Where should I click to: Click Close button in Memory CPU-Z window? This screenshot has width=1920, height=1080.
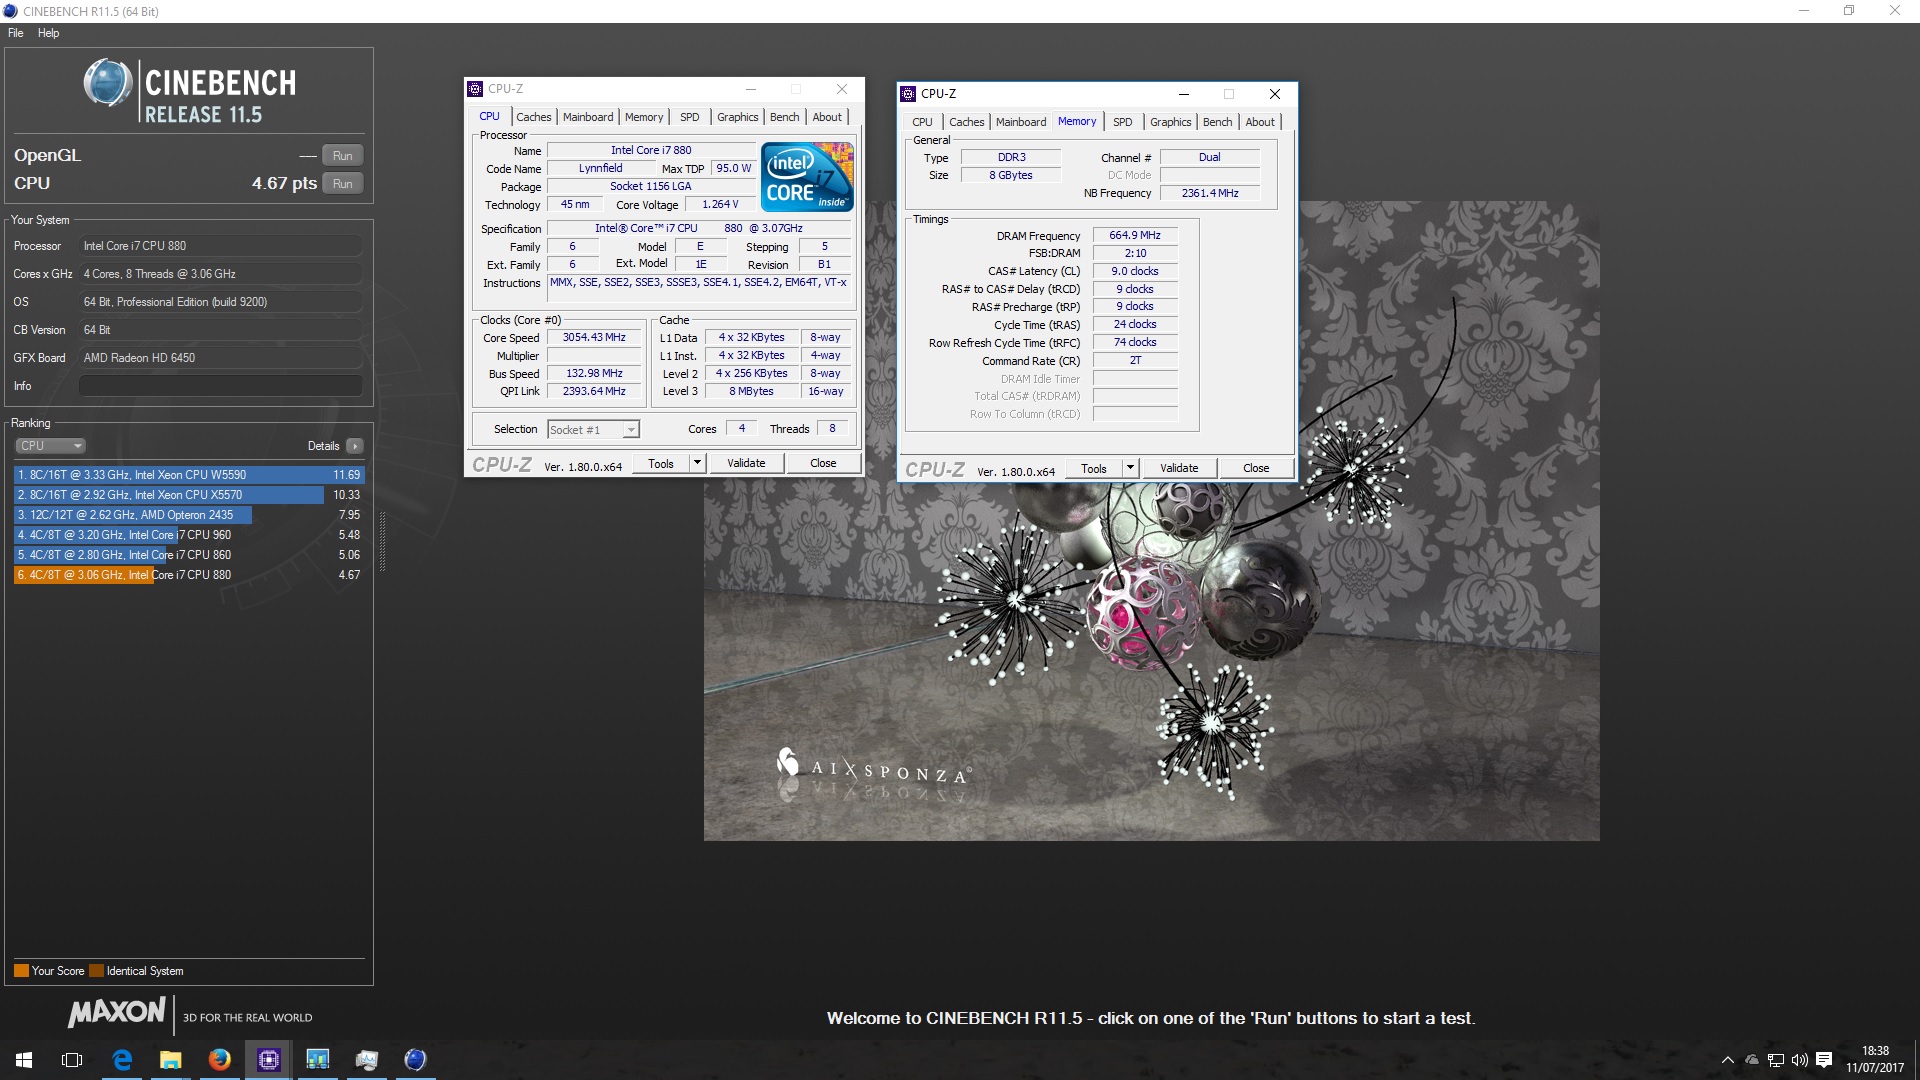point(1256,469)
